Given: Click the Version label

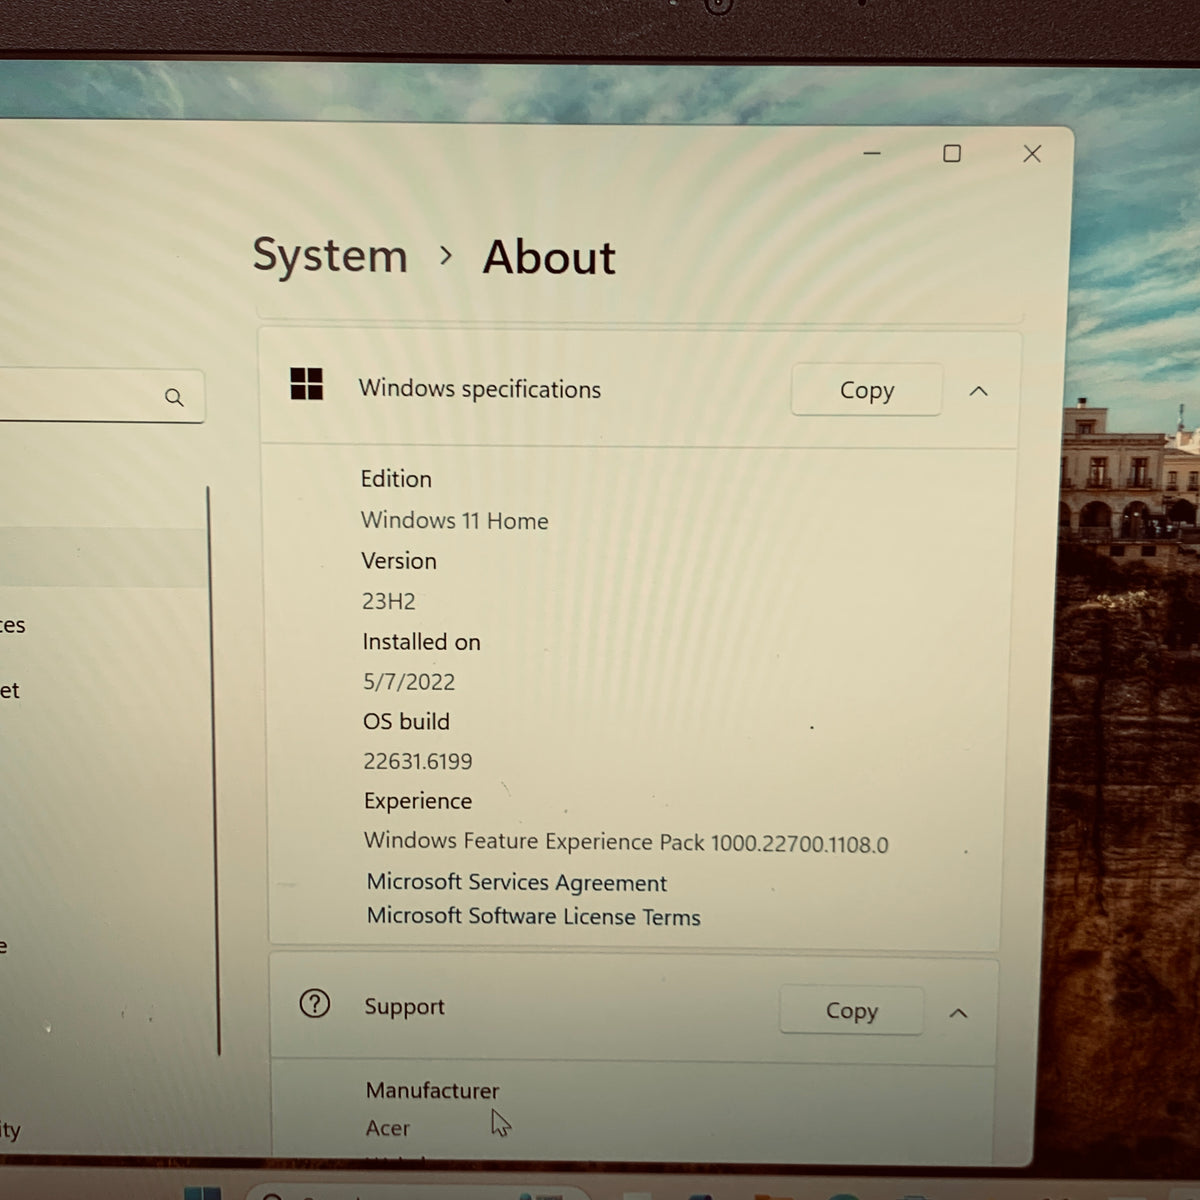Looking at the screenshot, I should [399, 561].
